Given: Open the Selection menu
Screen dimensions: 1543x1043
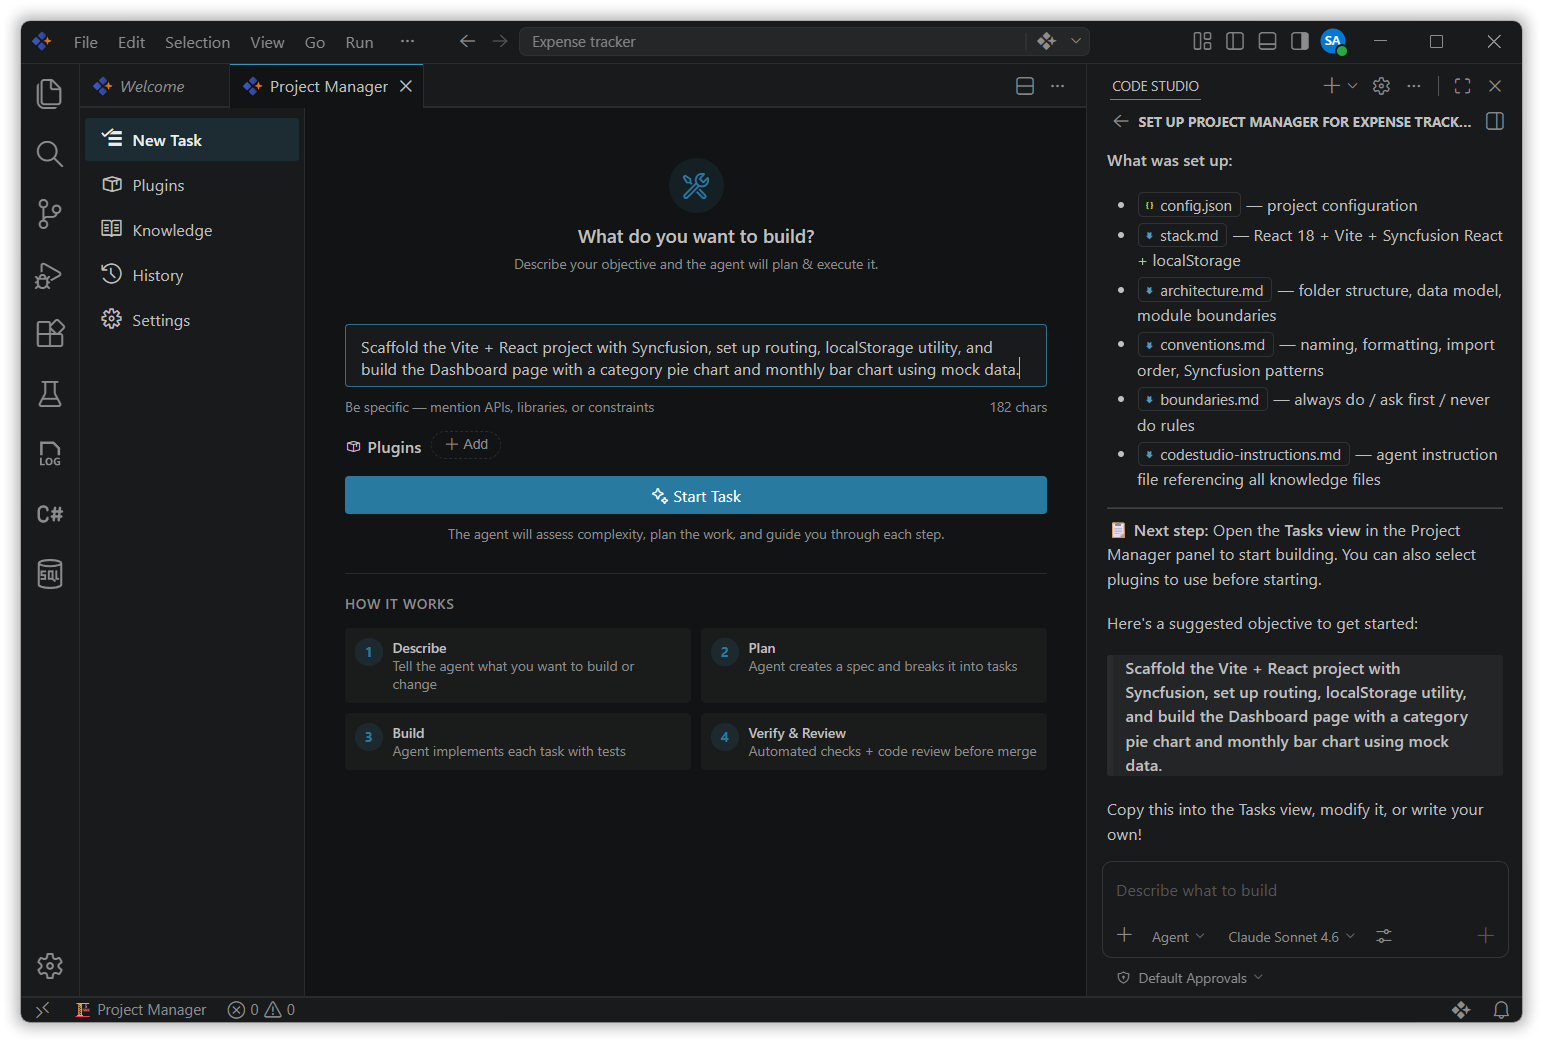Looking at the screenshot, I should click(x=197, y=42).
